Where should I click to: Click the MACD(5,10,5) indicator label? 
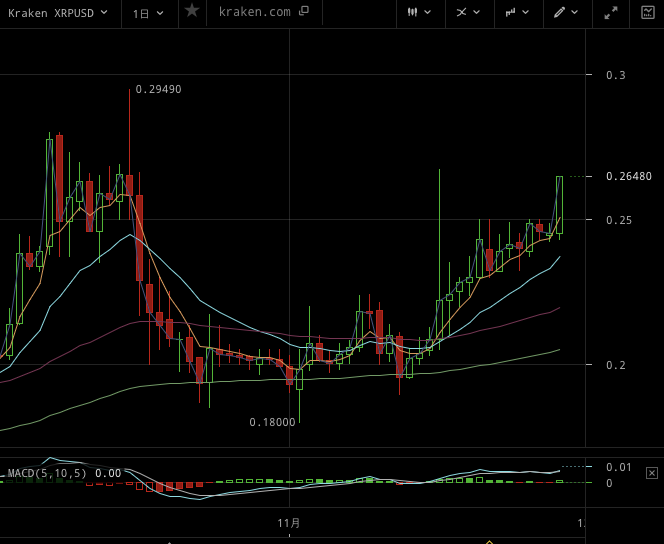[47, 473]
